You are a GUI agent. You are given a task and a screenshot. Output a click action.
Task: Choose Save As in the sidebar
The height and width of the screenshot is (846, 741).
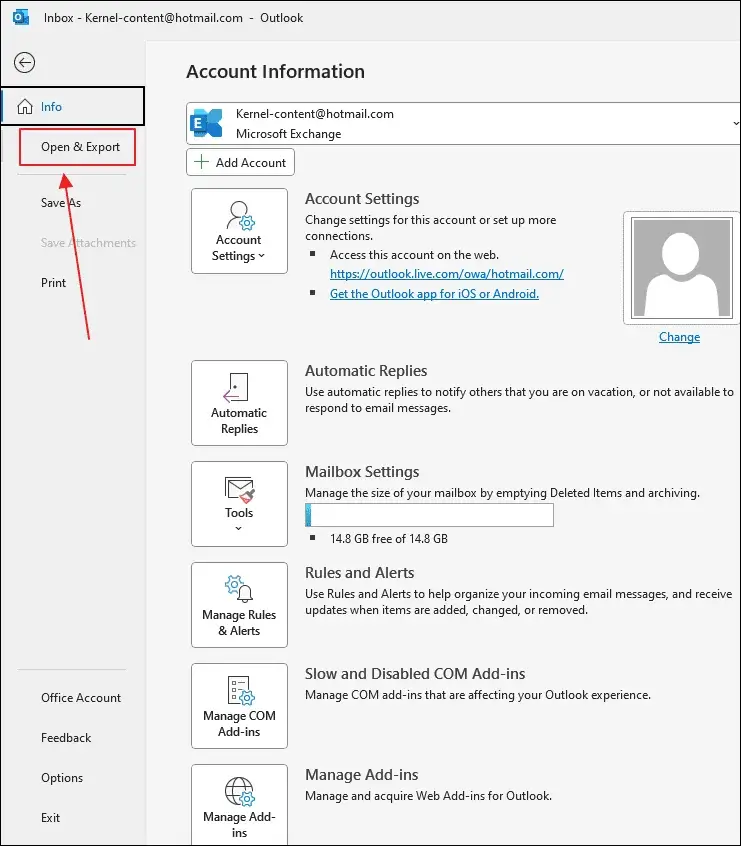(61, 203)
